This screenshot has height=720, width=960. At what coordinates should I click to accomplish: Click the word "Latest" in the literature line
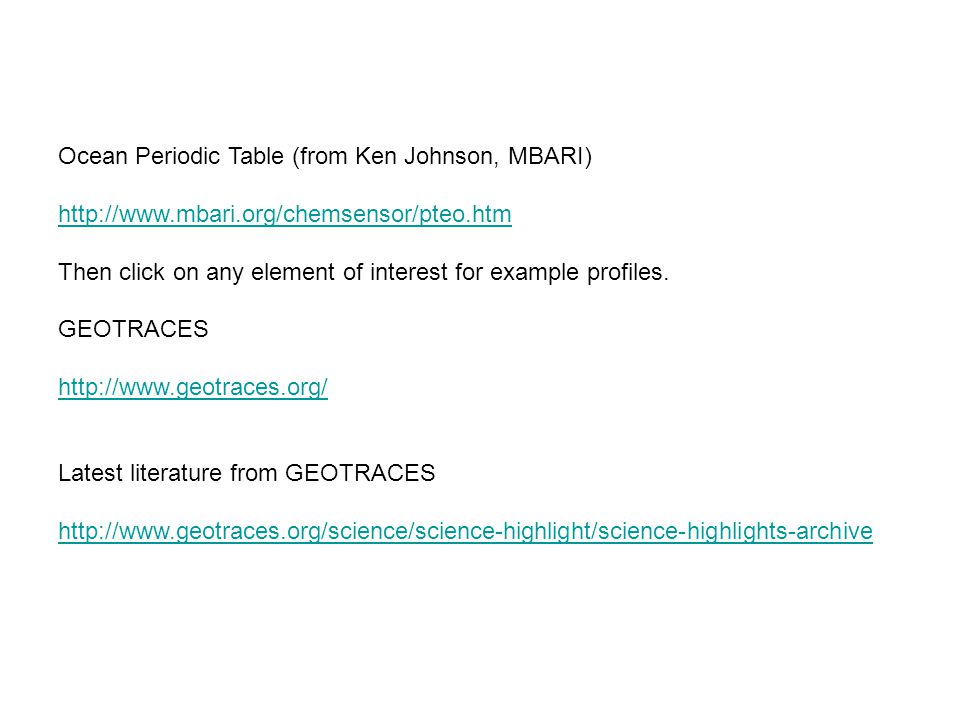click(90, 473)
